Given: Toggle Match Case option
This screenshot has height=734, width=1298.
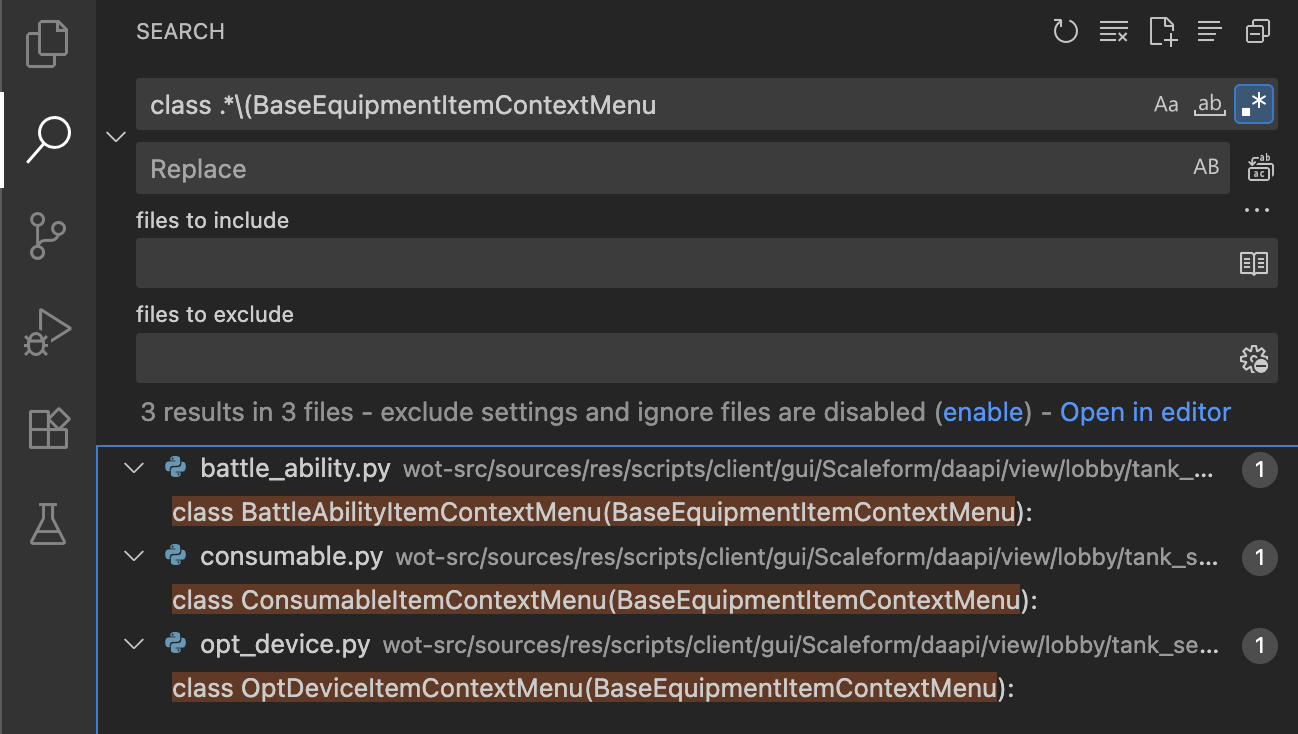Looking at the screenshot, I should pyautogui.click(x=1166, y=104).
